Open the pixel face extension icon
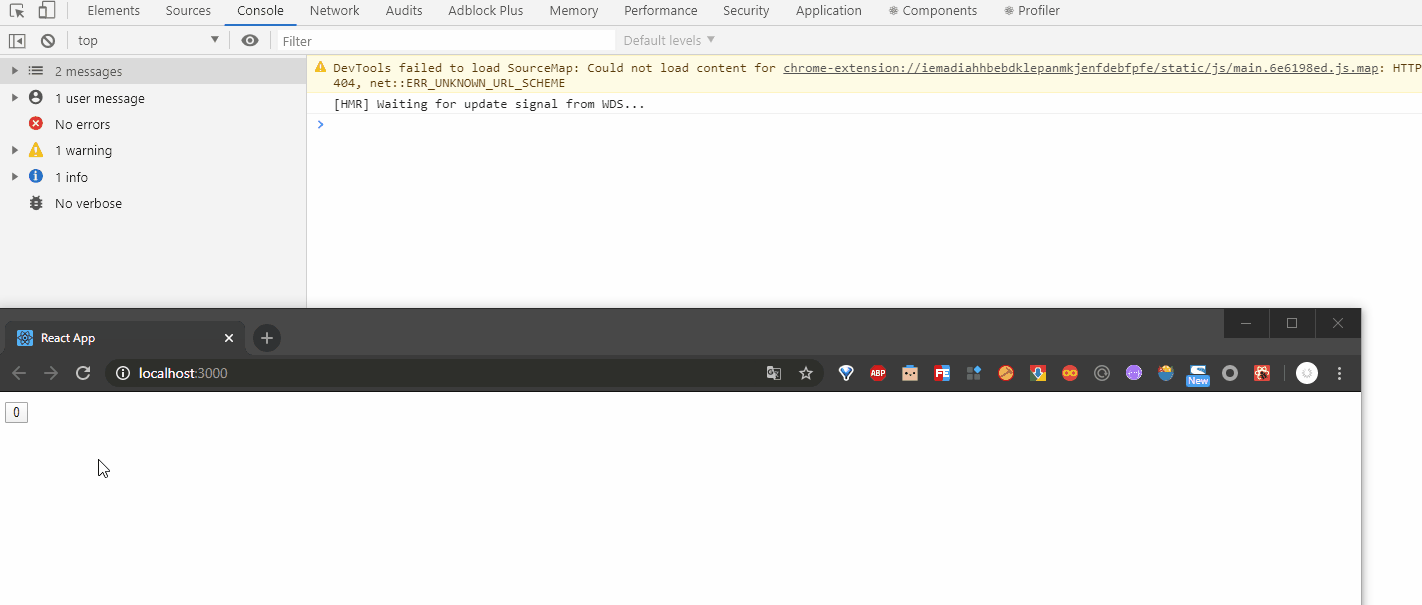Image resolution: width=1422 pixels, height=605 pixels. click(910, 373)
